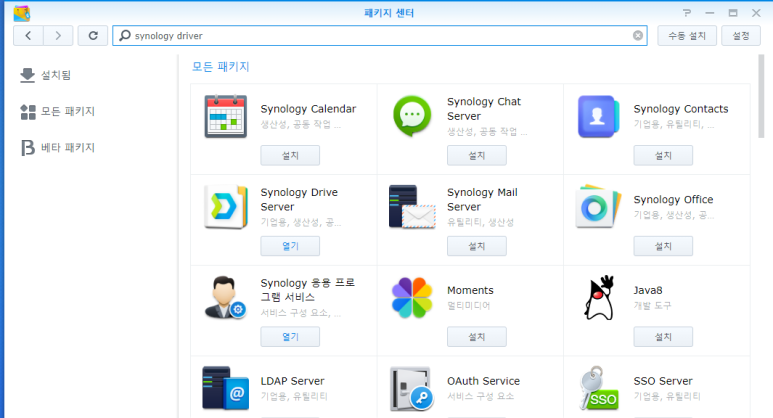Go back with the left arrow
Viewport: 773px width, 418px height.
coord(28,35)
